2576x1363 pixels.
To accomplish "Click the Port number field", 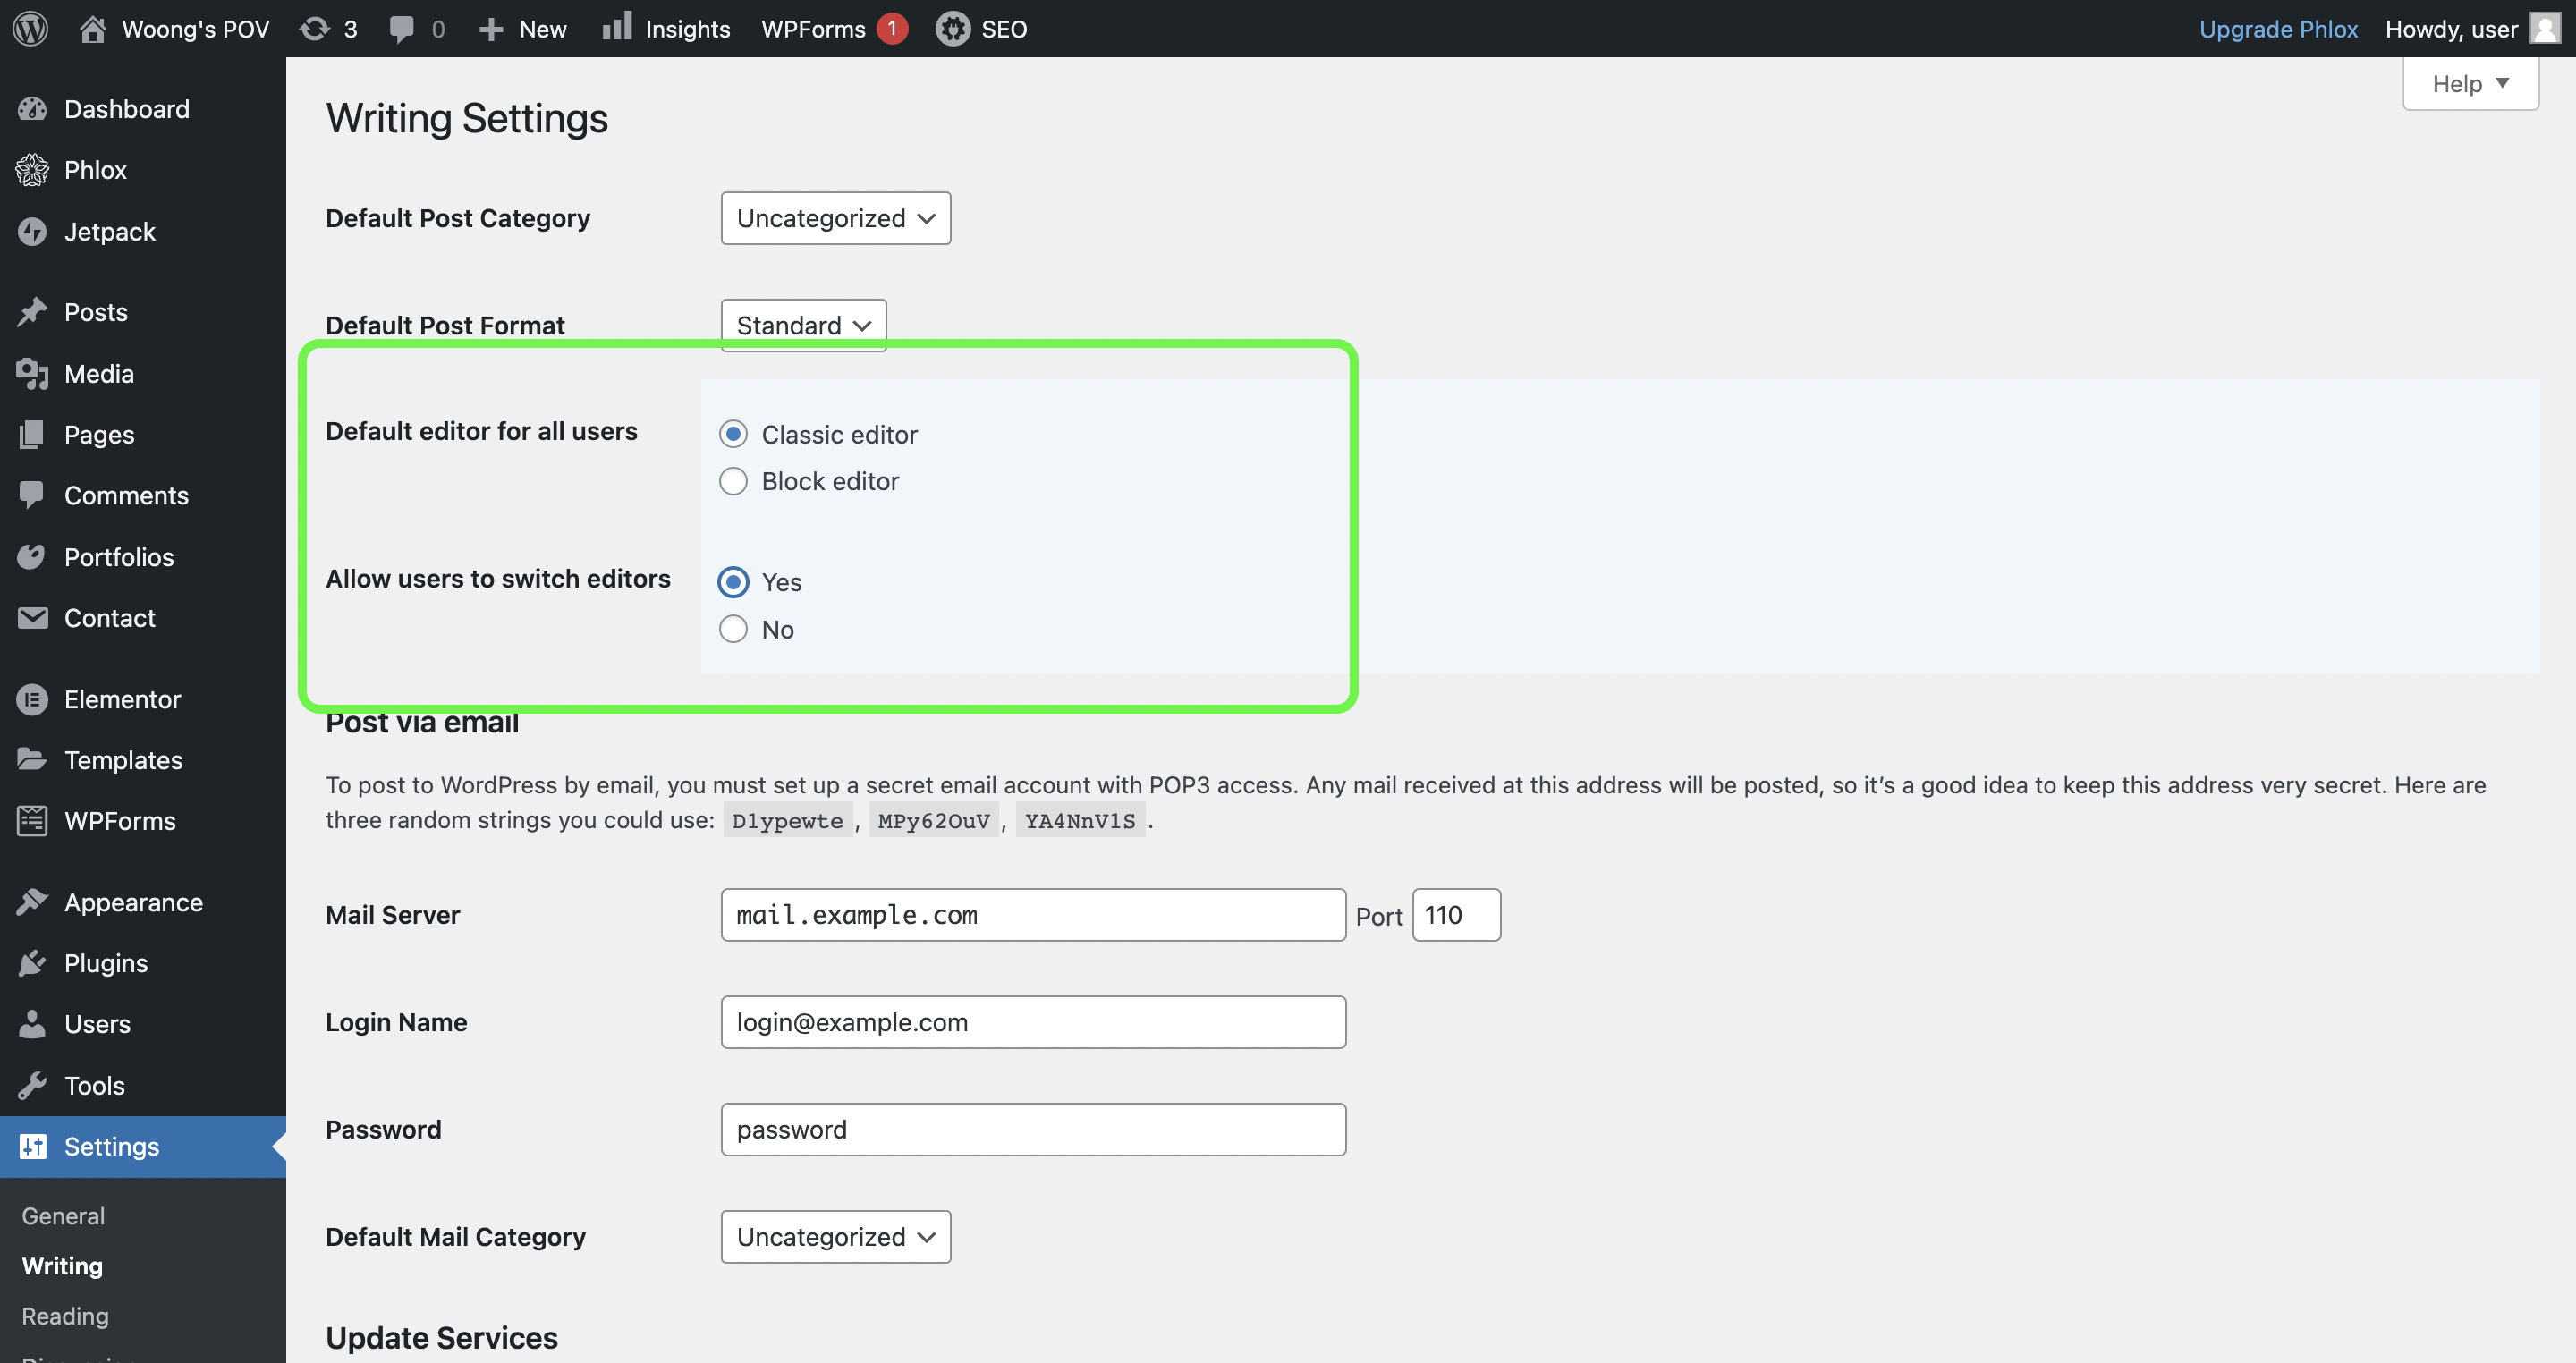I will pos(1455,915).
